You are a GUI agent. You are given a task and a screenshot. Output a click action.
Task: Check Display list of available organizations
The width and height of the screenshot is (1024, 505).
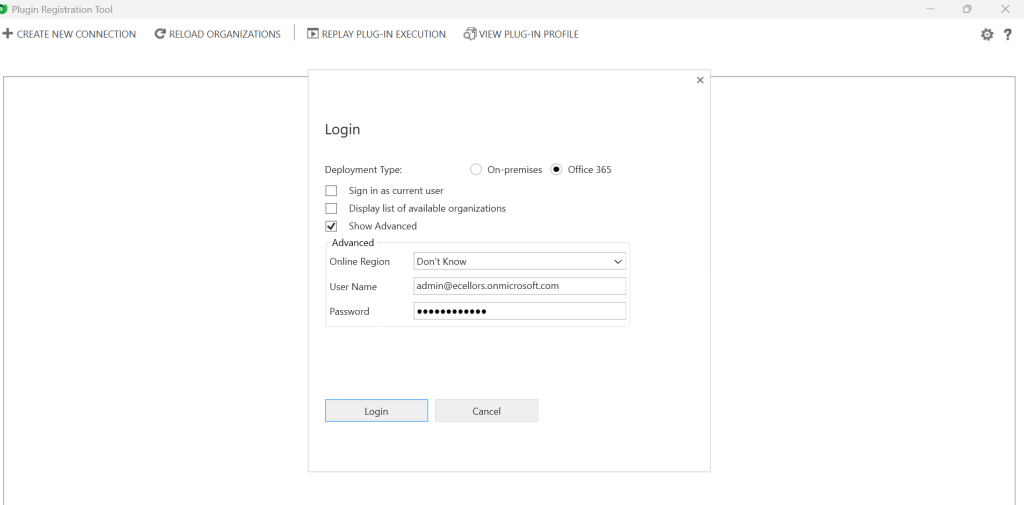pyautogui.click(x=331, y=209)
